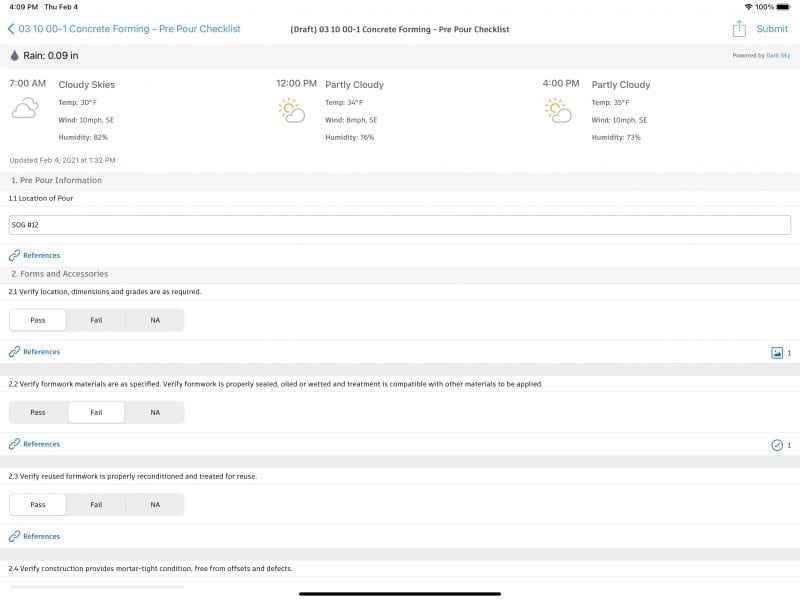Check the battery status icon
This screenshot has height=600, width=800.
783,7
